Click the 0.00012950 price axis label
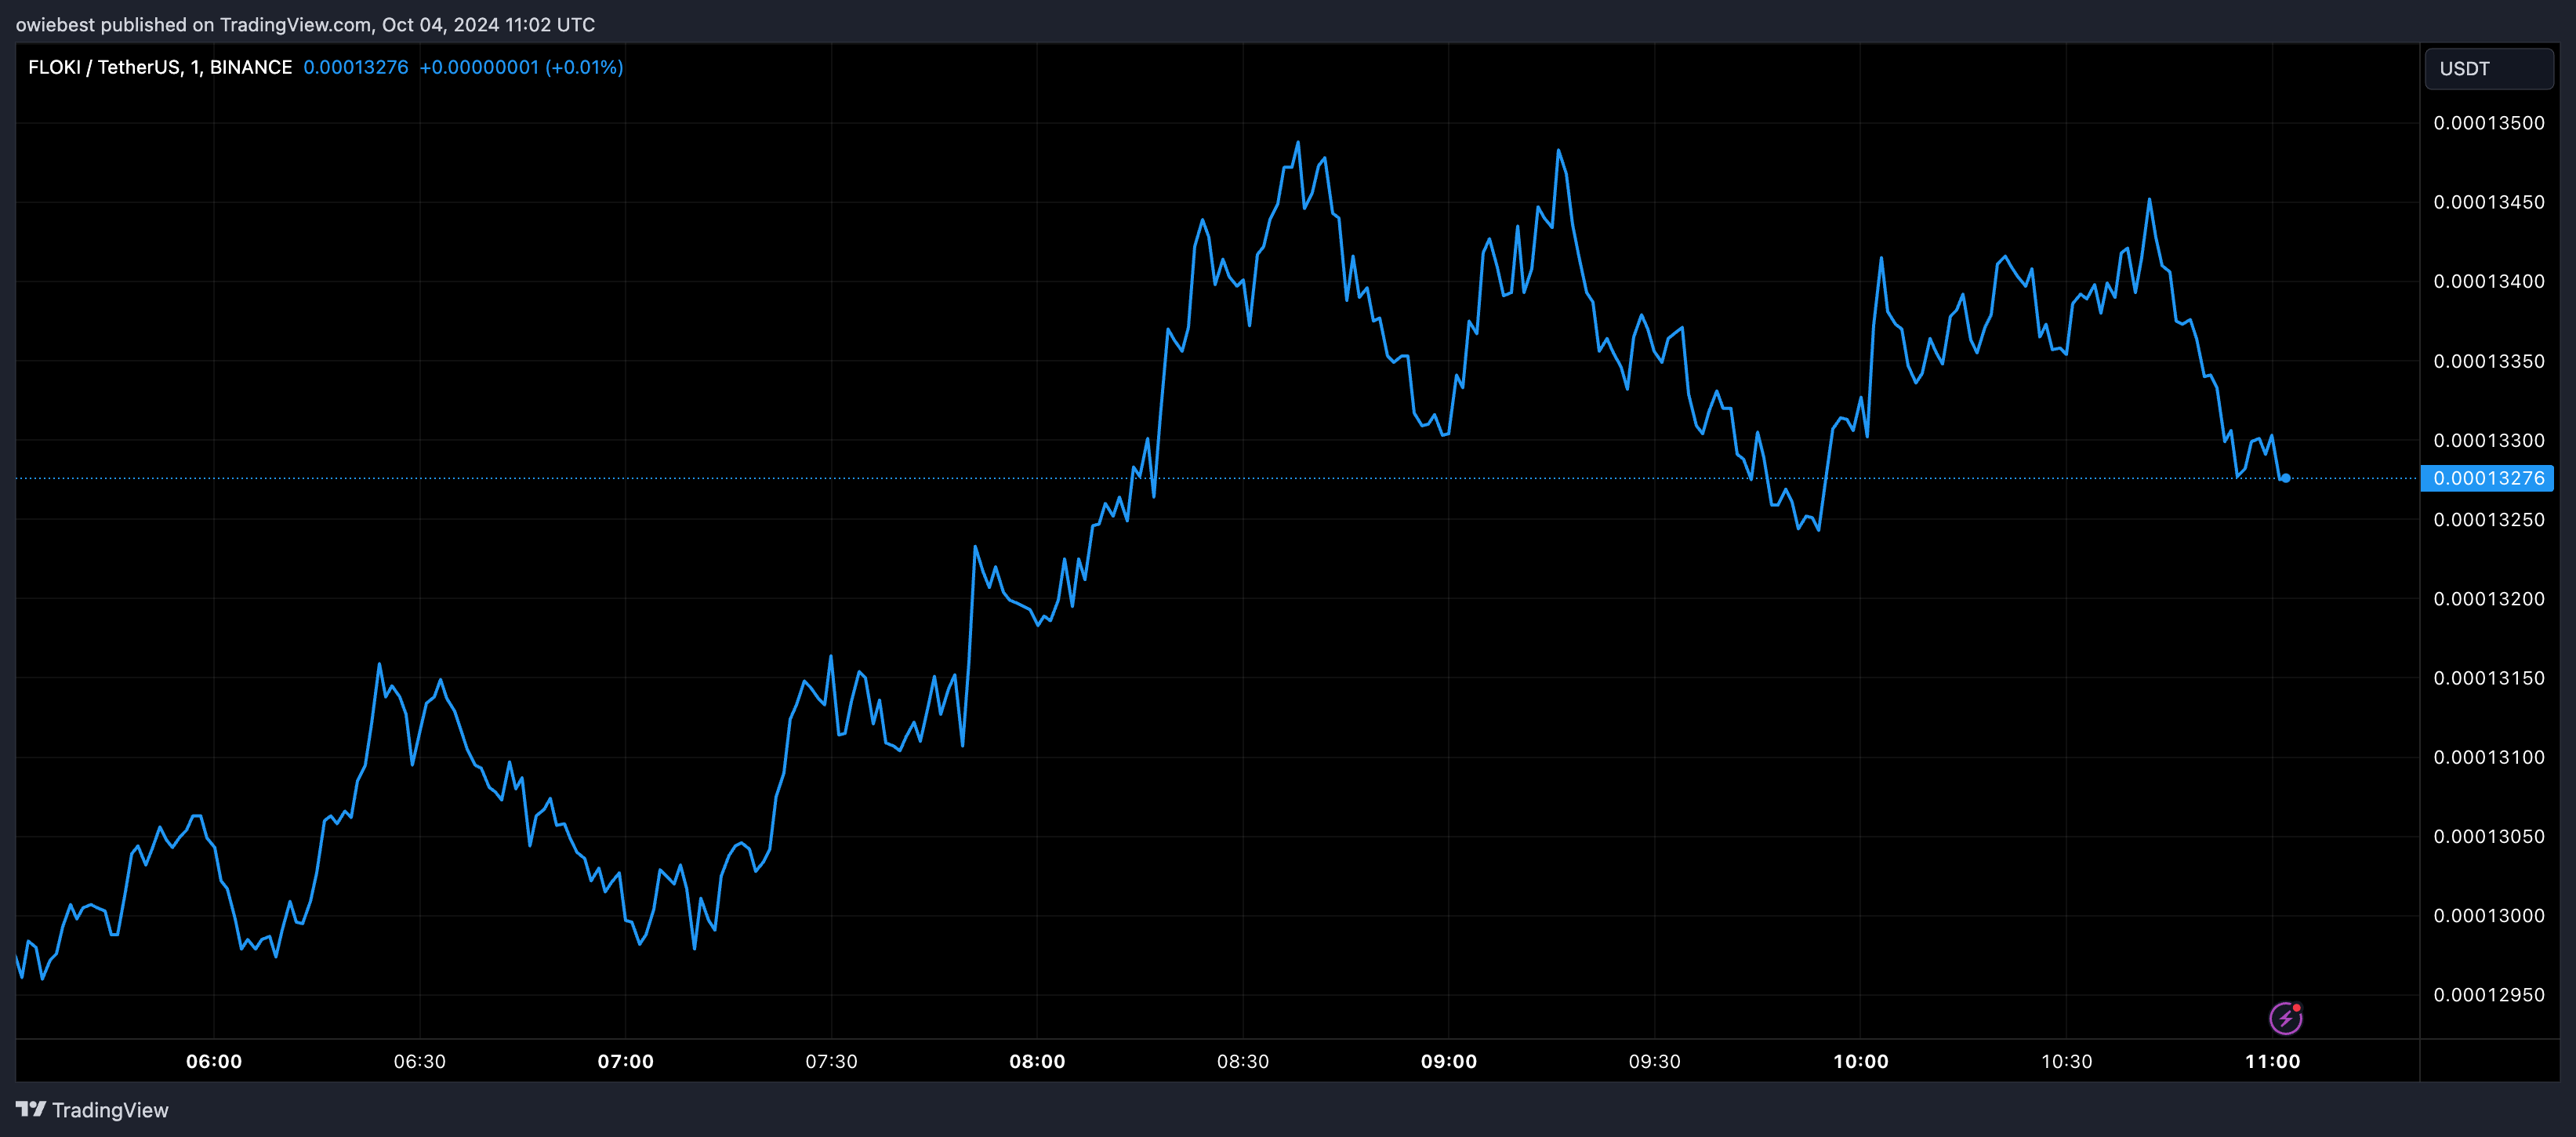Viewport: 2576px width, 1137px height. (x=2489, y=995)
